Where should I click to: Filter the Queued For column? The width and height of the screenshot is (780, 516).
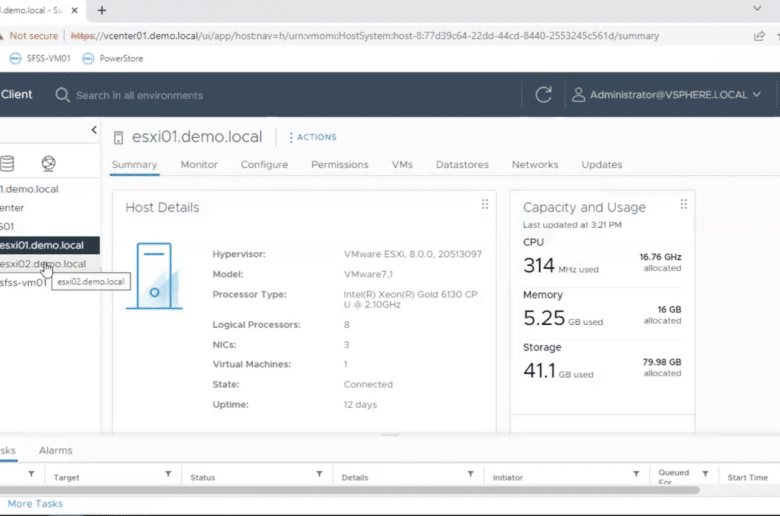(705, 474)
